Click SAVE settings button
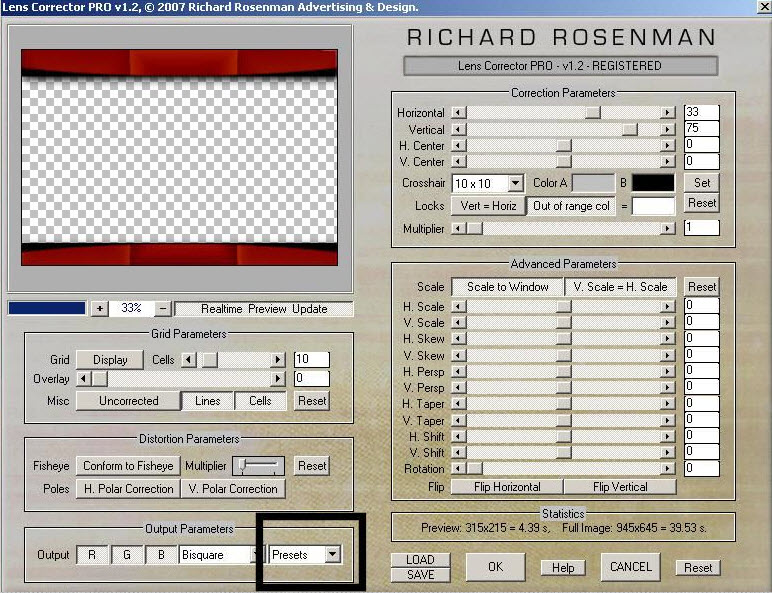772x593 pixels. click(x=420, y=574)
